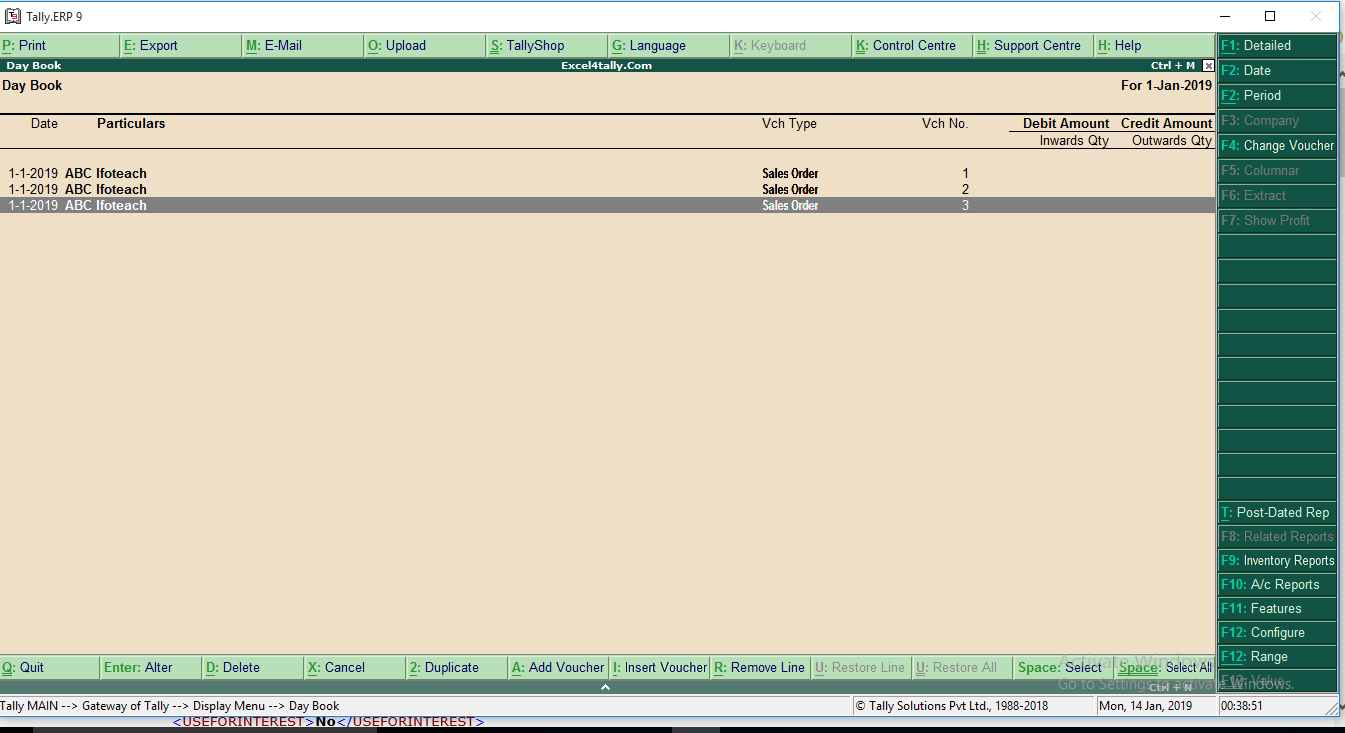Click the Date column header
This screenshot has width=1345, height=733.
[44, 124]
